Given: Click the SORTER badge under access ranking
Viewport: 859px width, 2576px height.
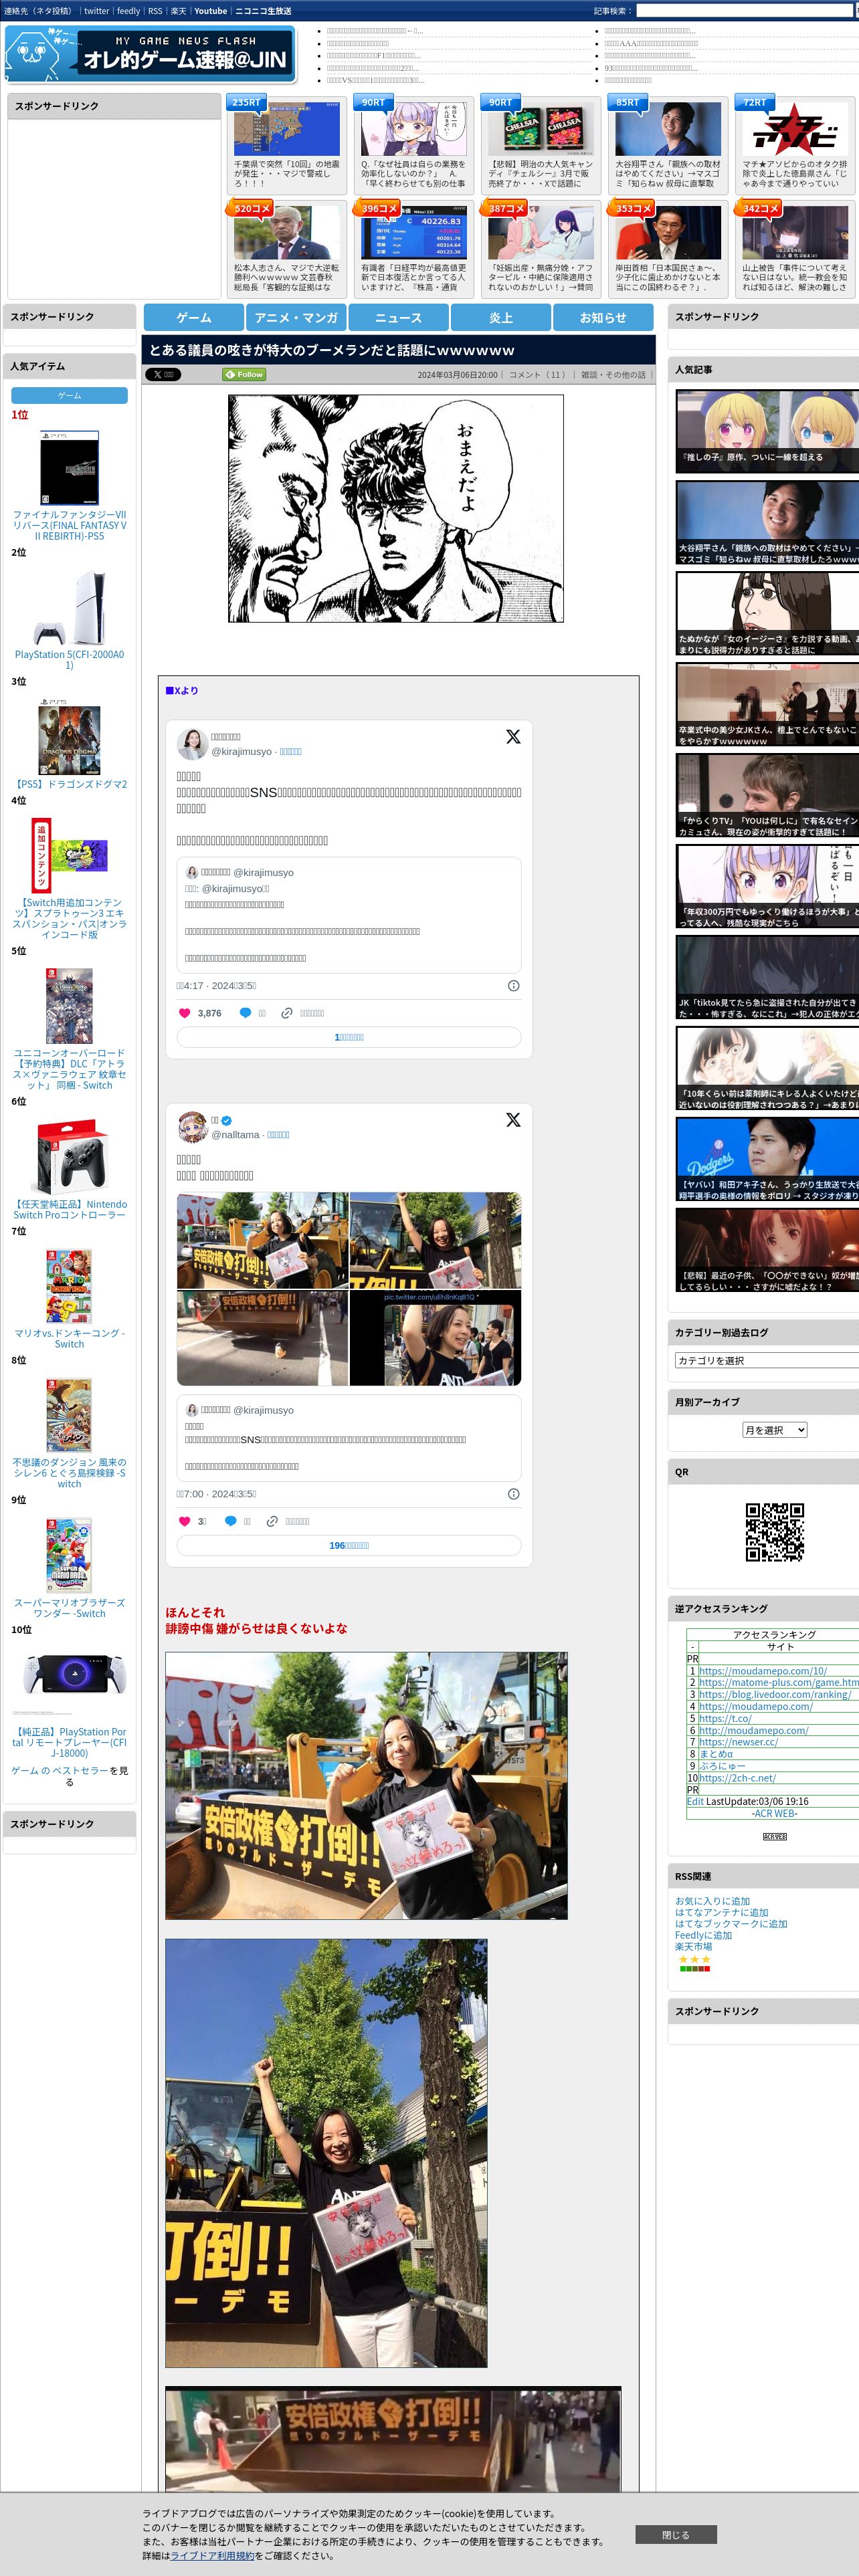Looking at the screenshot, I should 775,1836.
